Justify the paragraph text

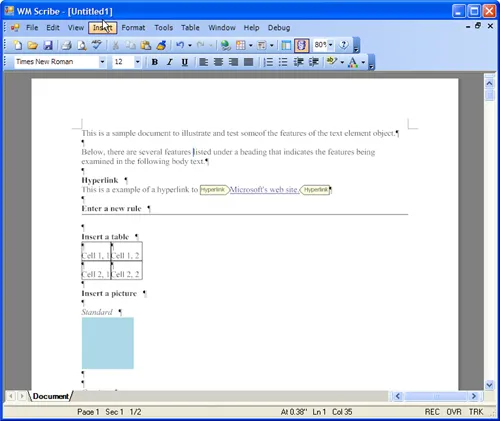pyautogui.click(x=249, y=62)
